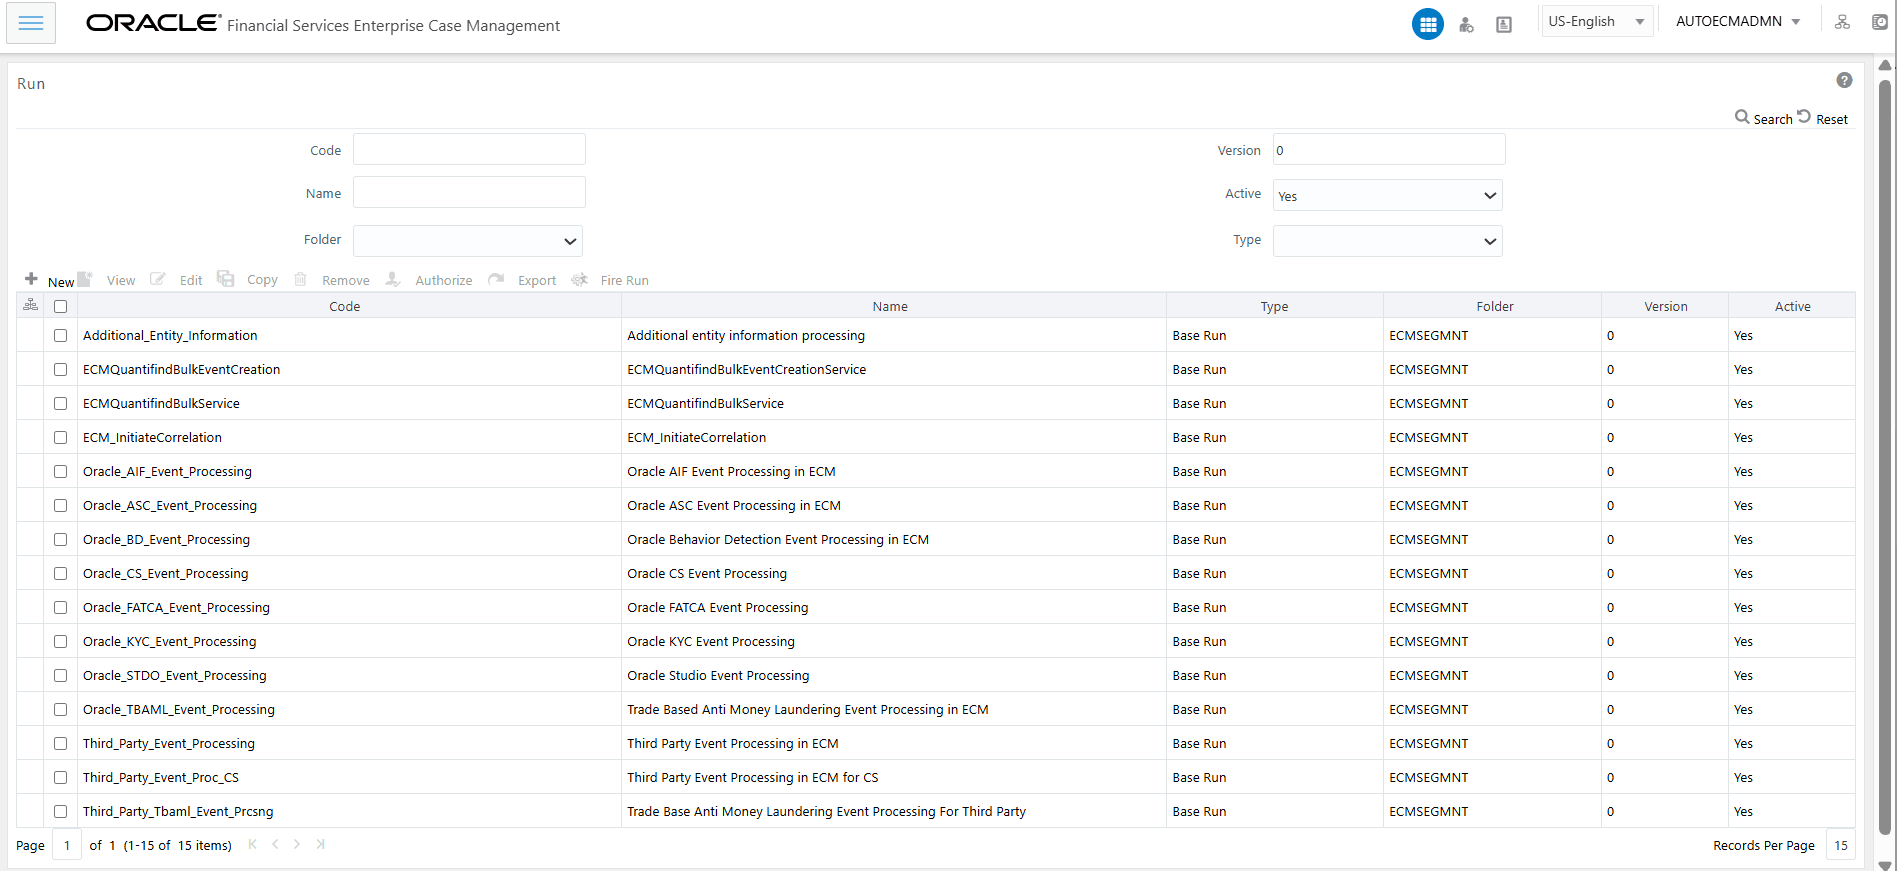Sort by the Type column header

point(1274,307)
